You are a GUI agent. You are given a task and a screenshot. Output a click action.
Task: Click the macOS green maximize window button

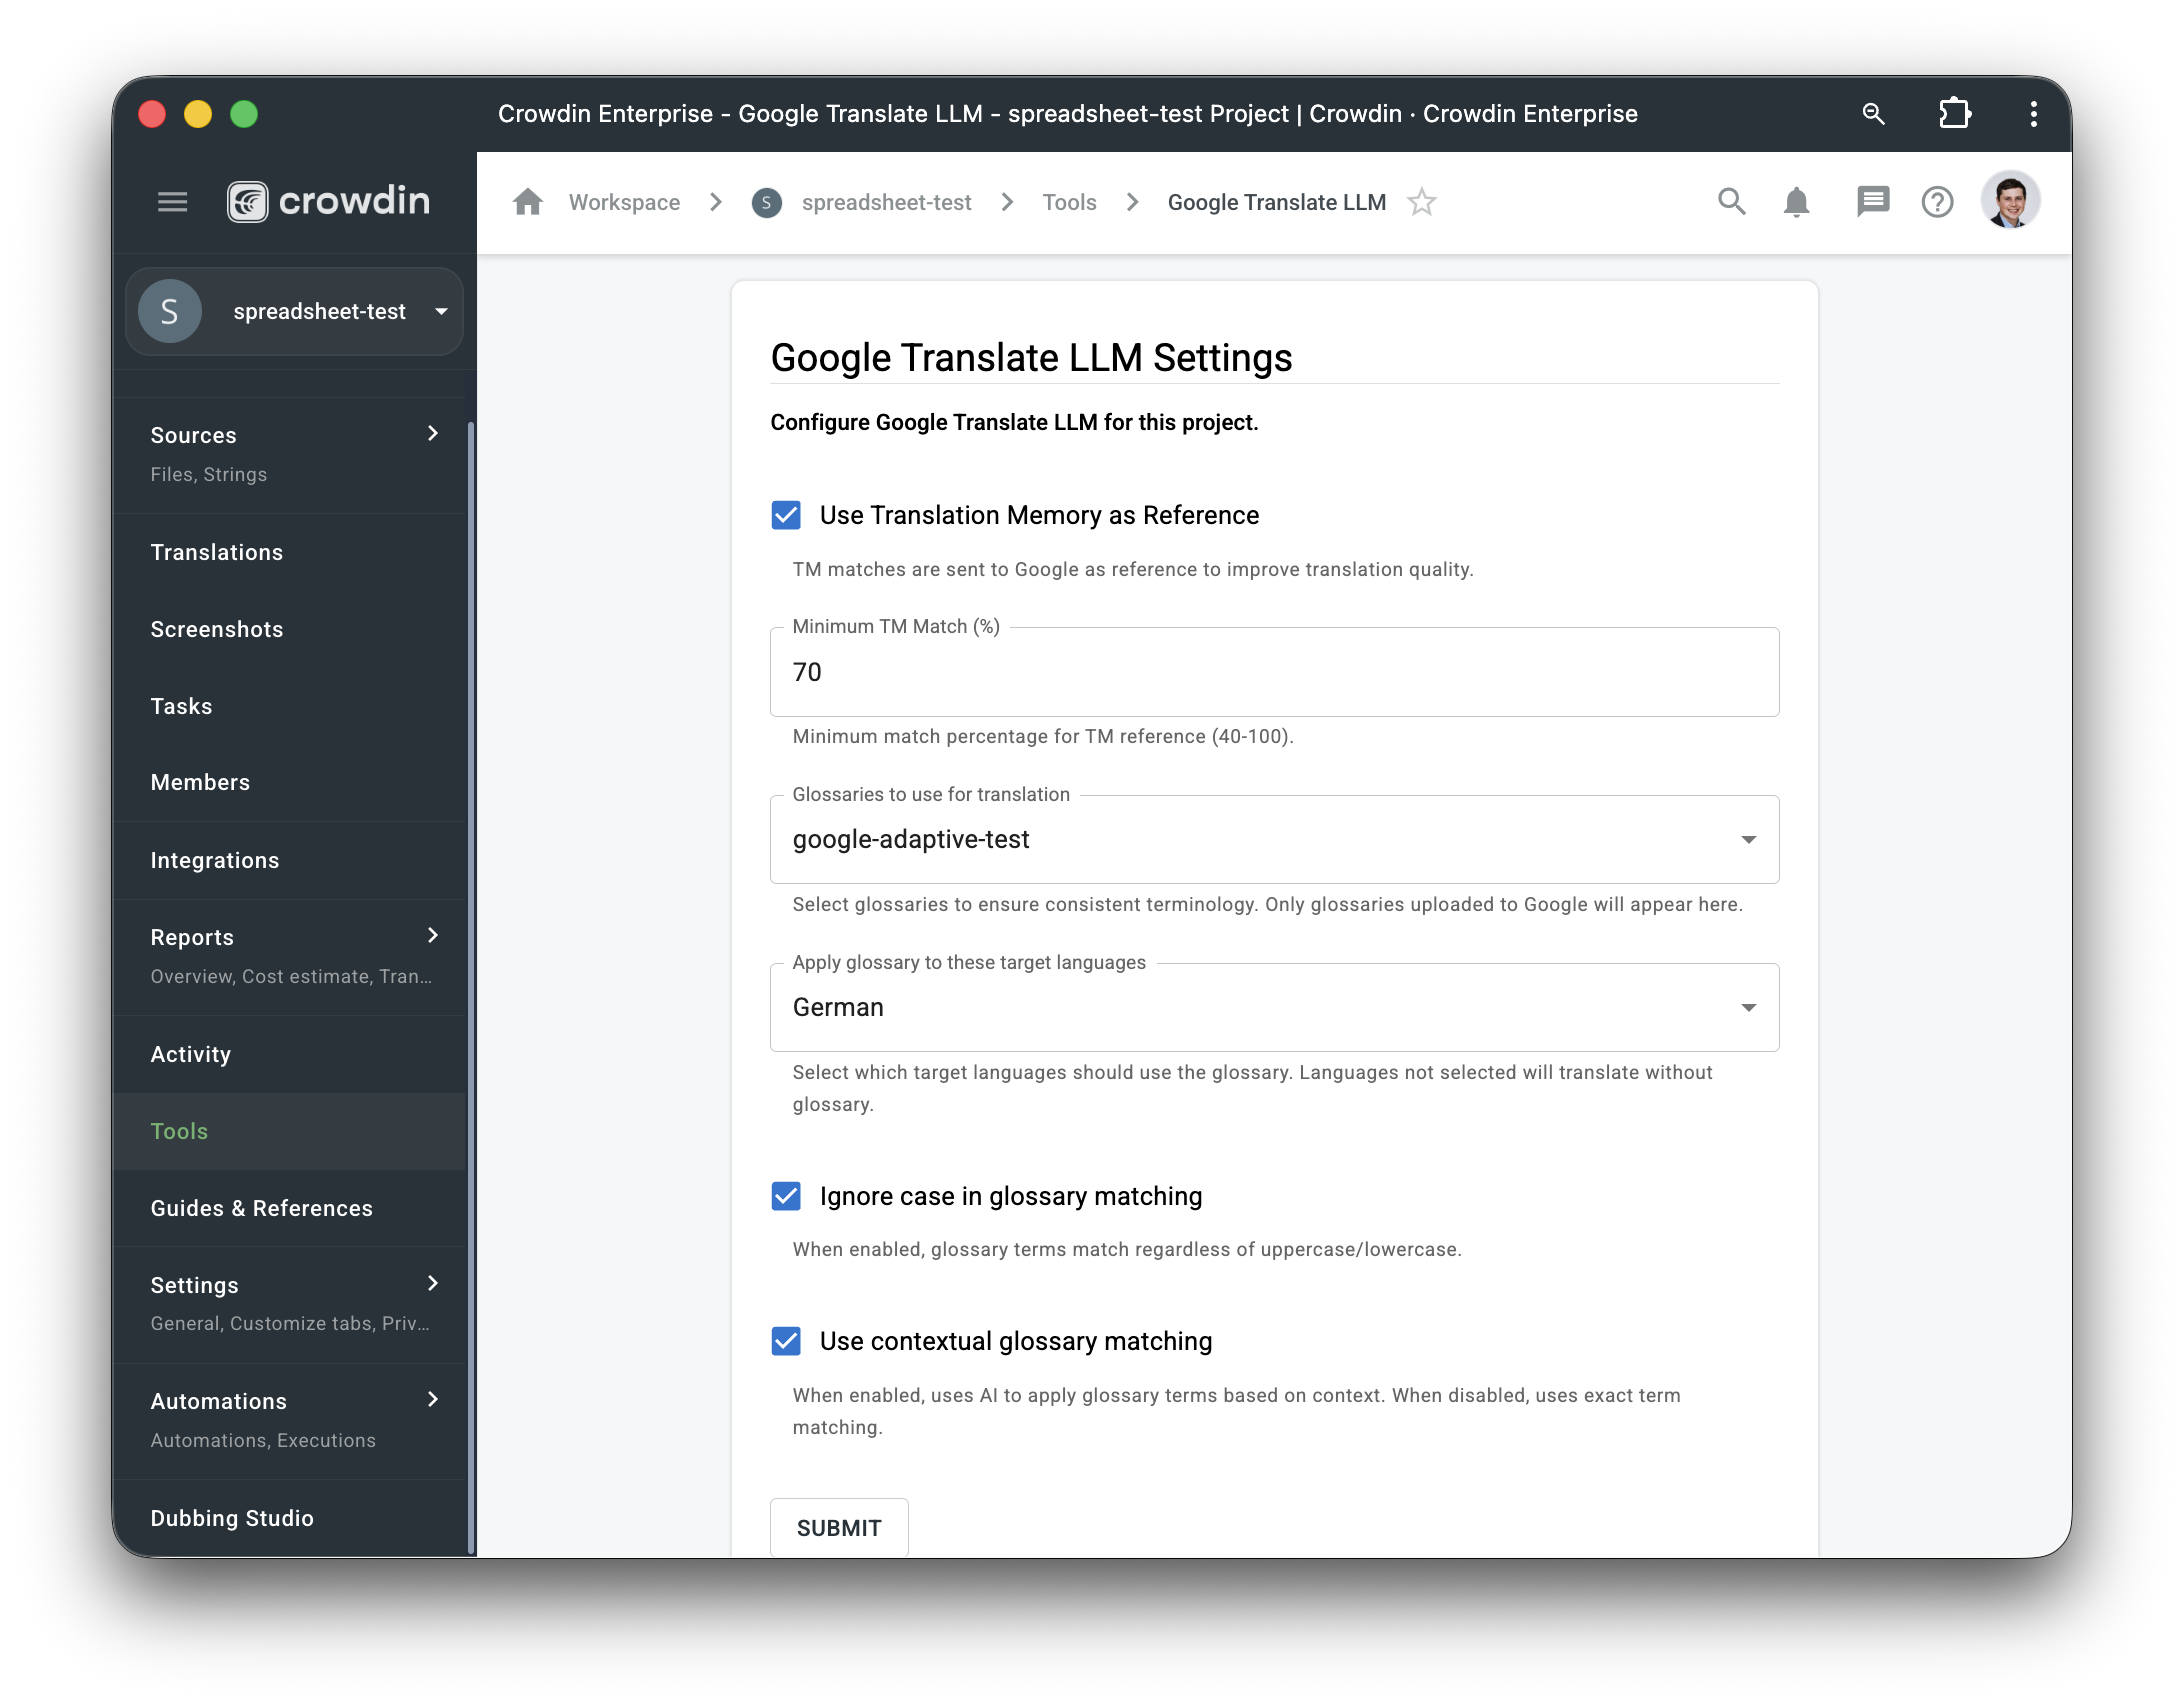pos(244,114)
